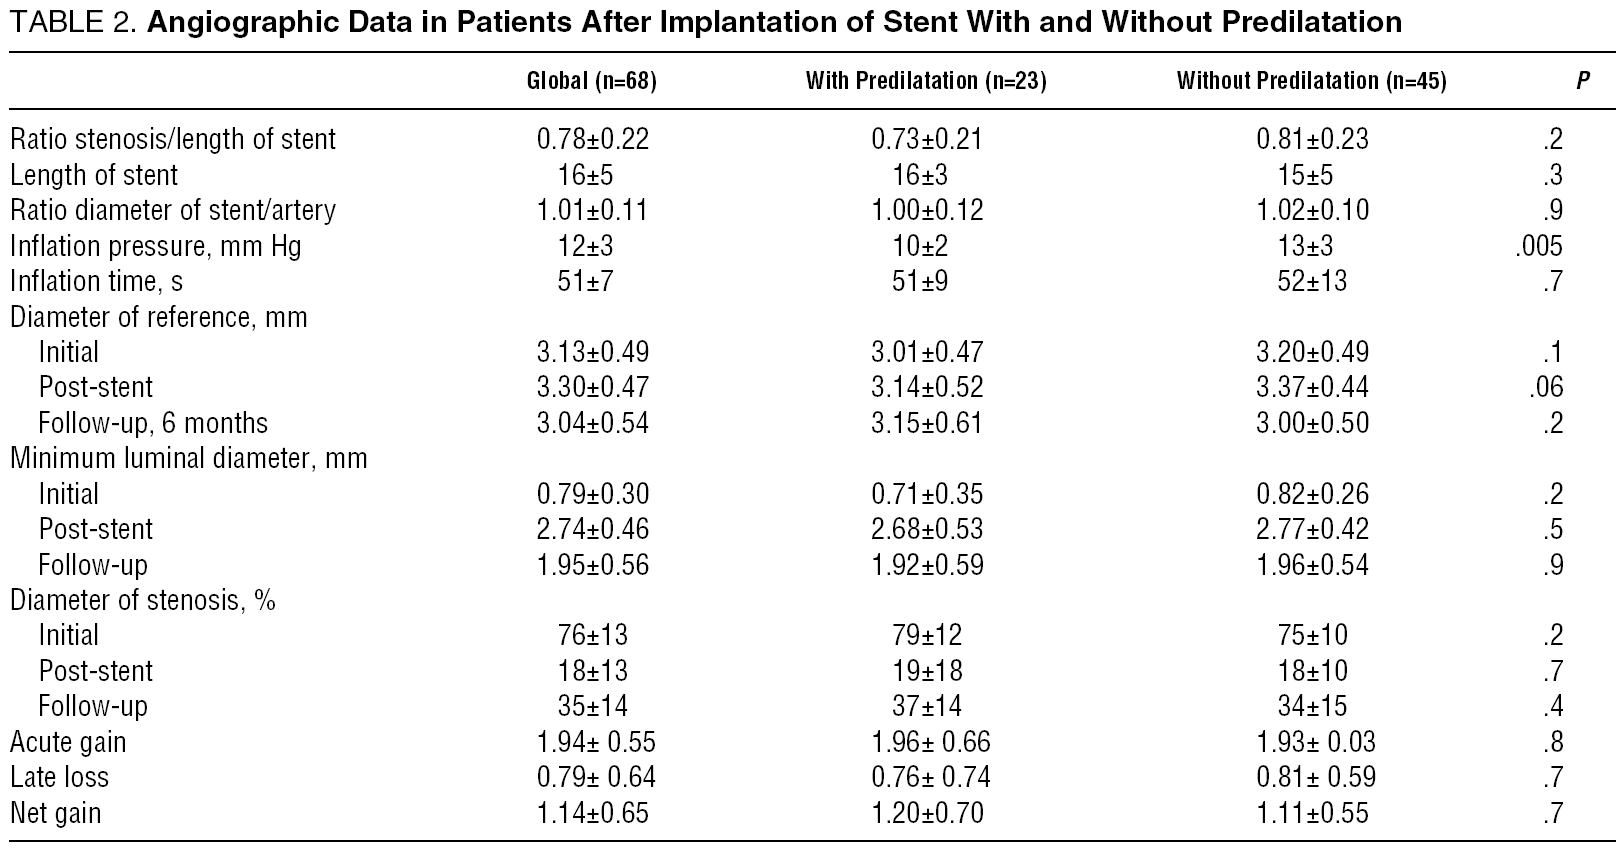Select the "Global (n=68)" column header
1623x849 pixels.
[592, 82]
